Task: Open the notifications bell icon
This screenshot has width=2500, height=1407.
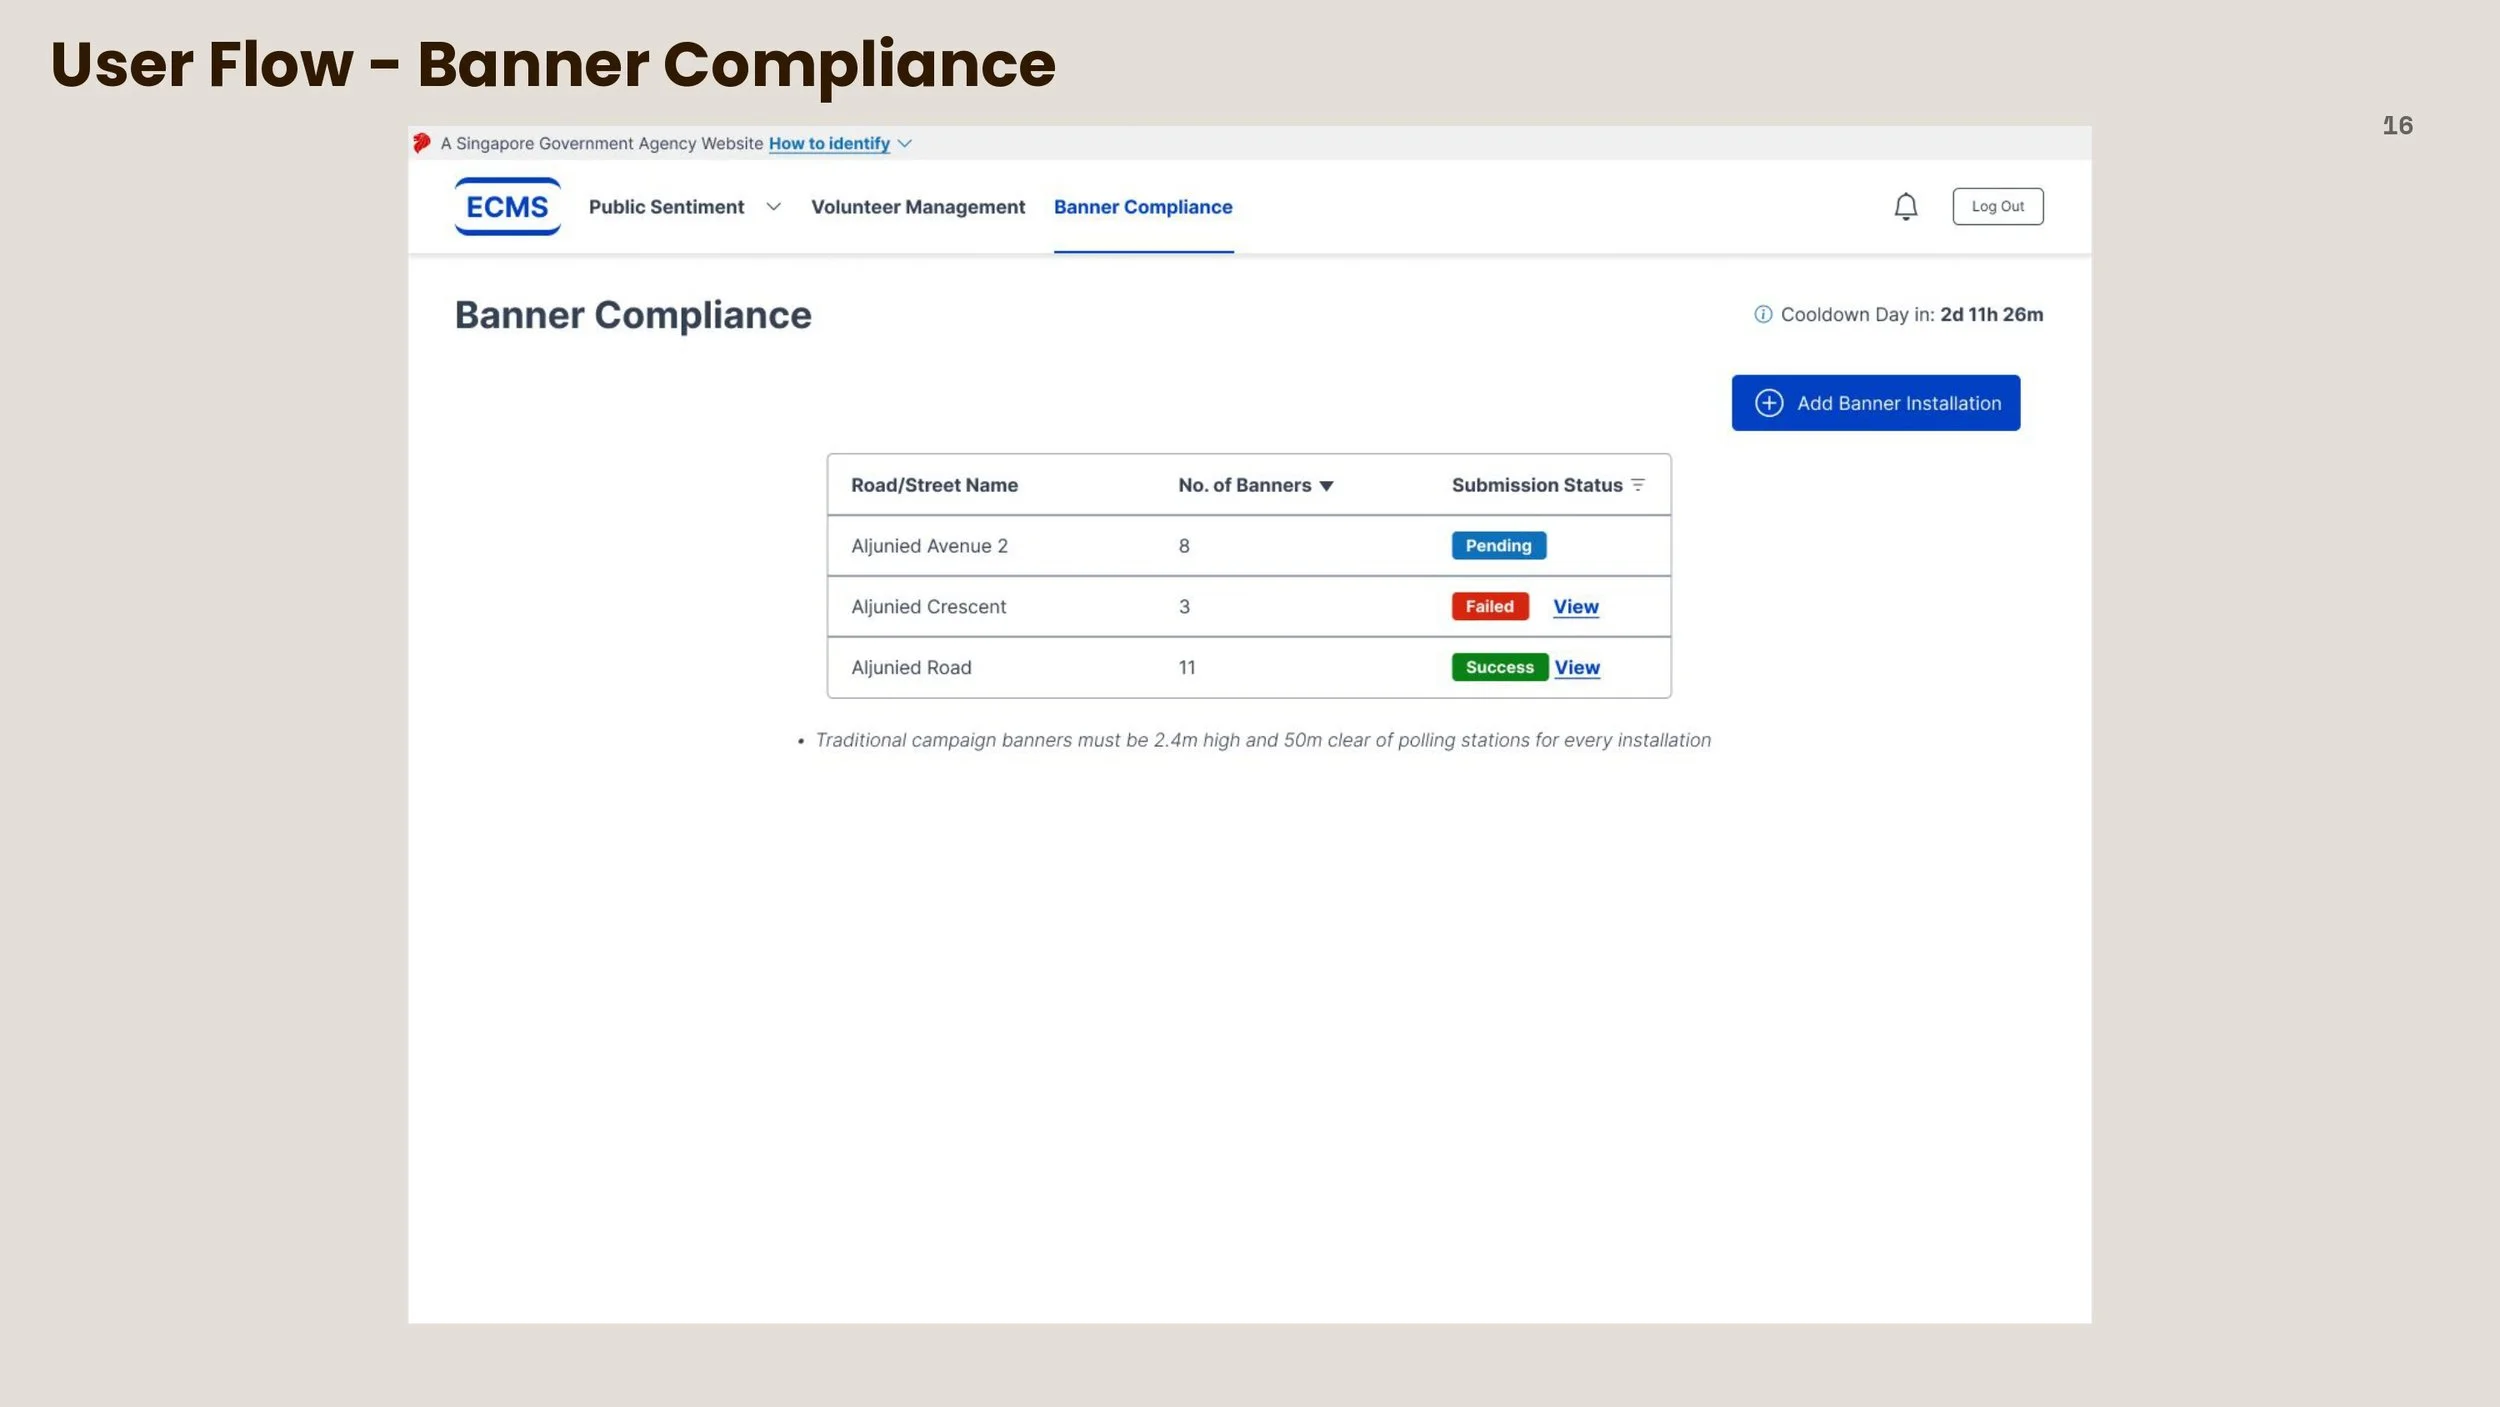Action: pyautogui.click(x=1905, y=206)
